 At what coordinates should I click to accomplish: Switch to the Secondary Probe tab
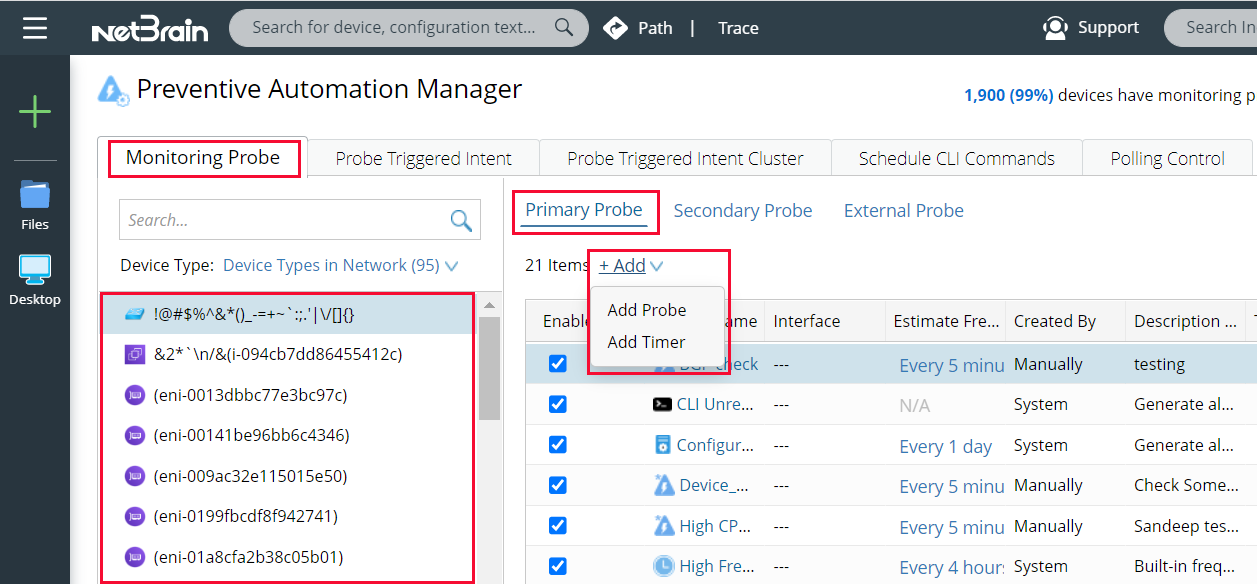[743, 210]
